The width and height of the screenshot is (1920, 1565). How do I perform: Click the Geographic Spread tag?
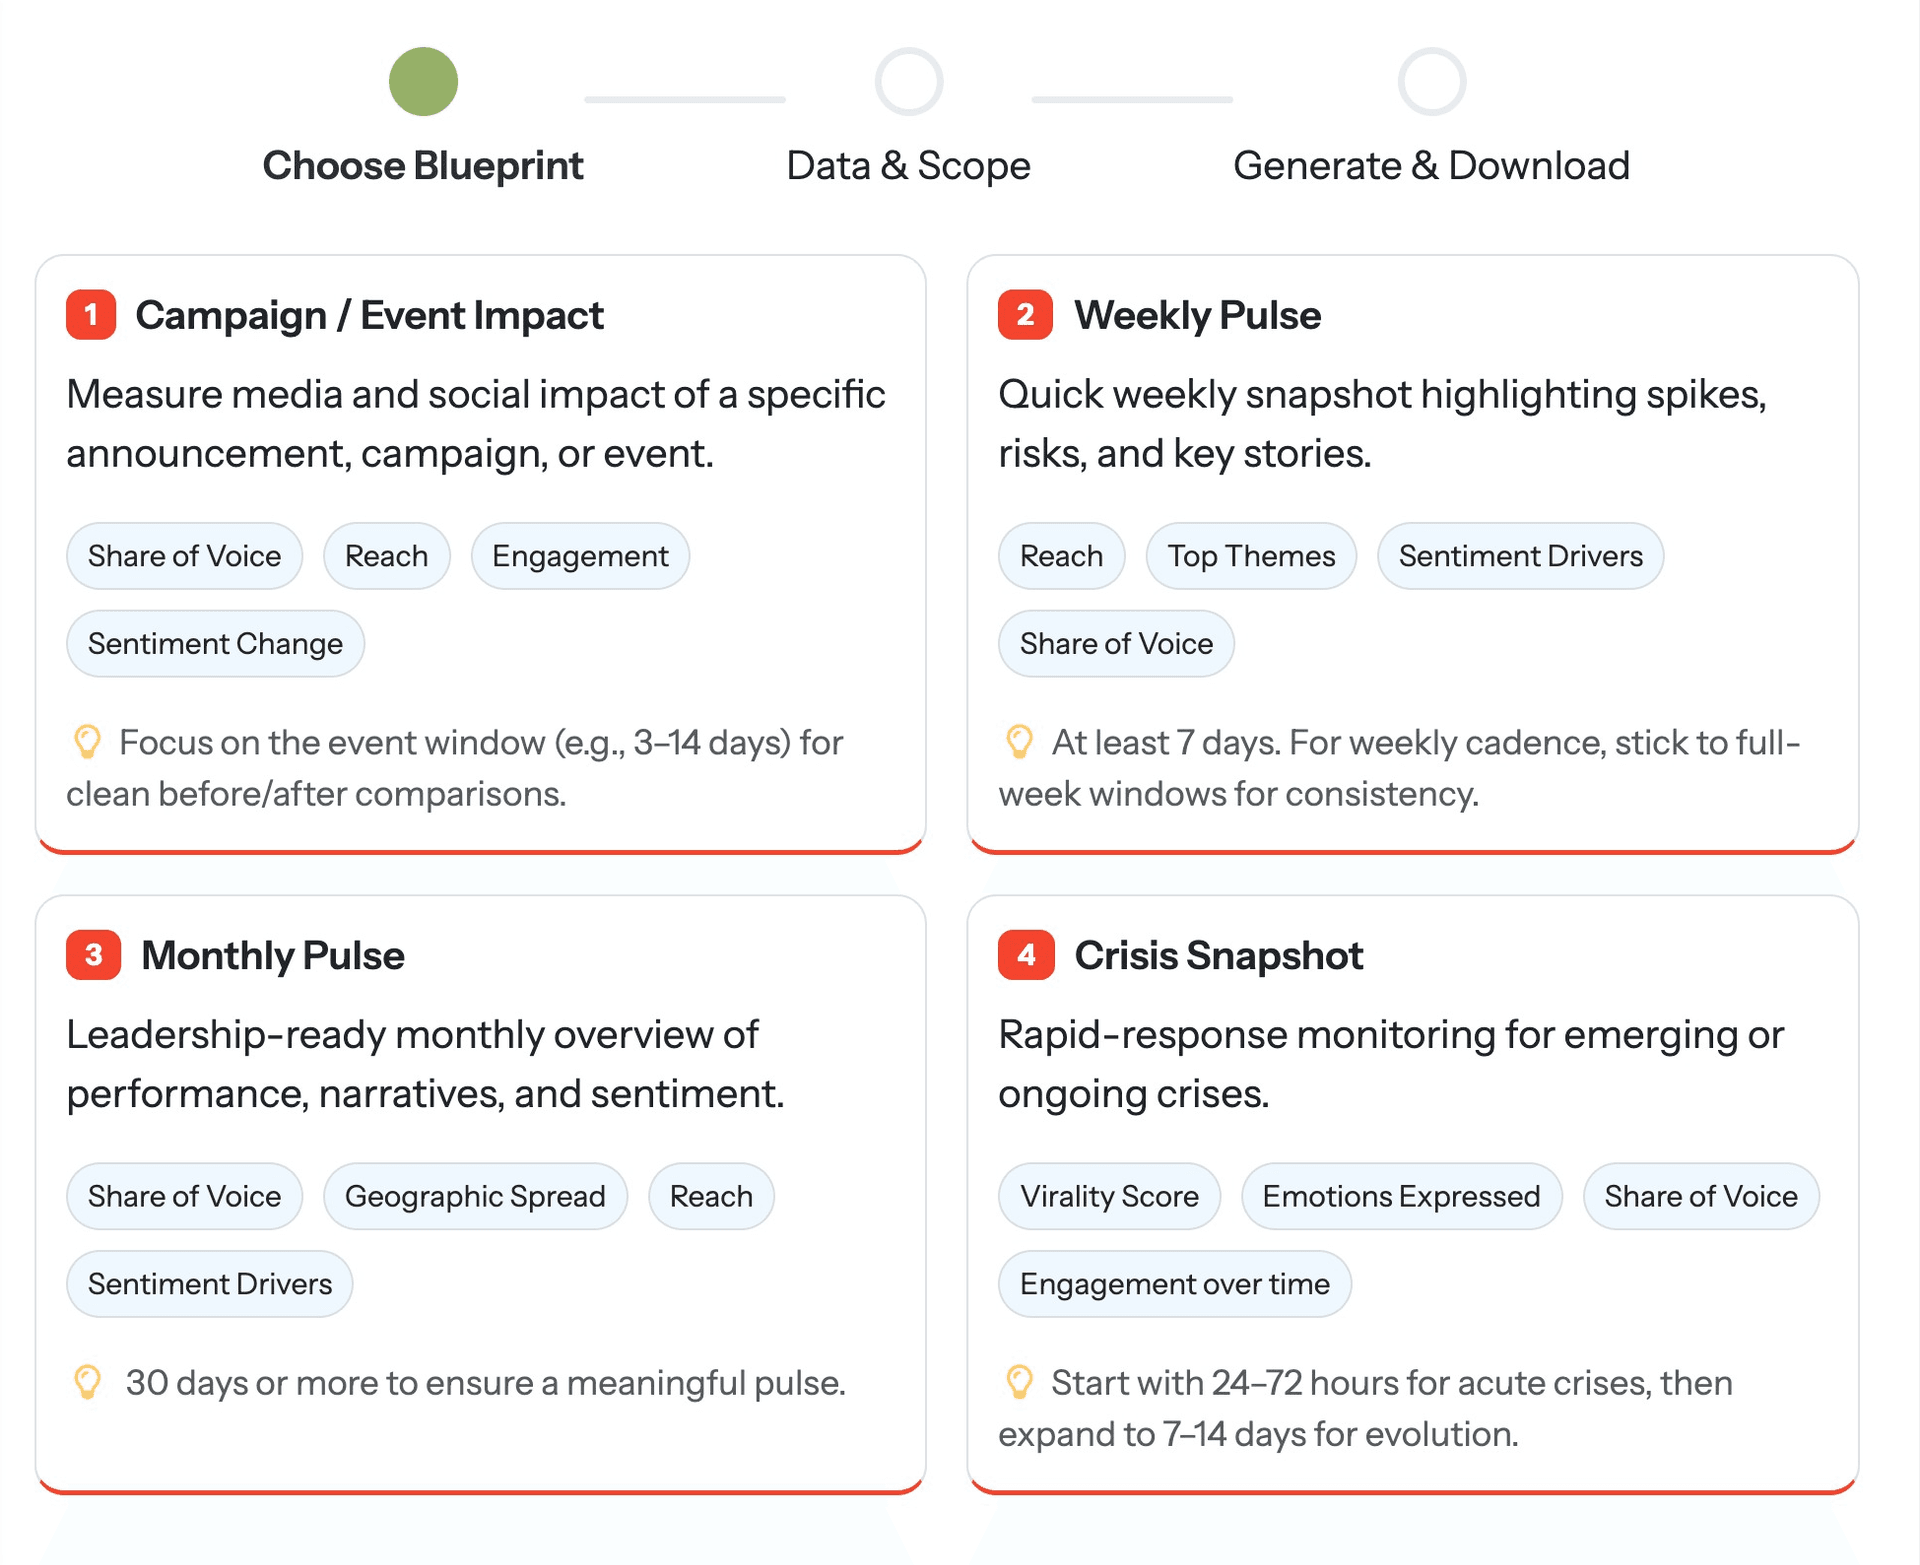point(475,1196)
